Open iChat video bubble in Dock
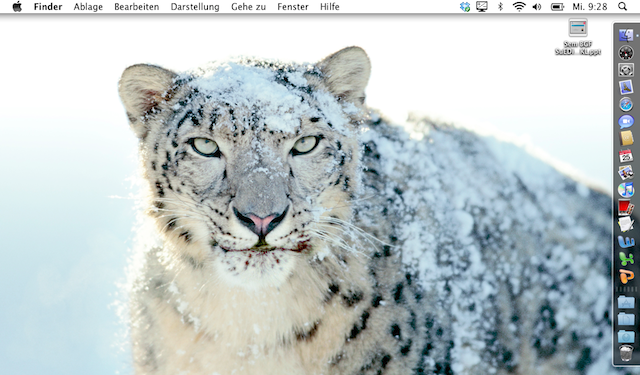The width and height of the screenshot is (640, 375). point(626,122)
